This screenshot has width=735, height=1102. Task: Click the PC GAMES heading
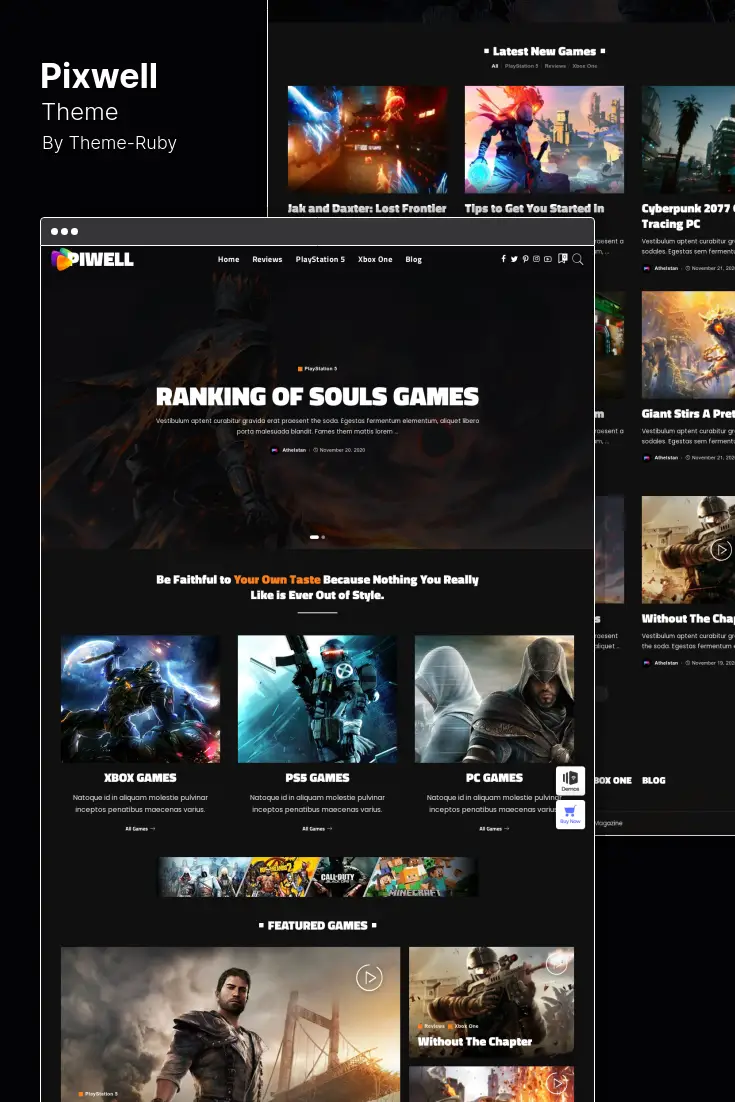[x=495, y=777]
